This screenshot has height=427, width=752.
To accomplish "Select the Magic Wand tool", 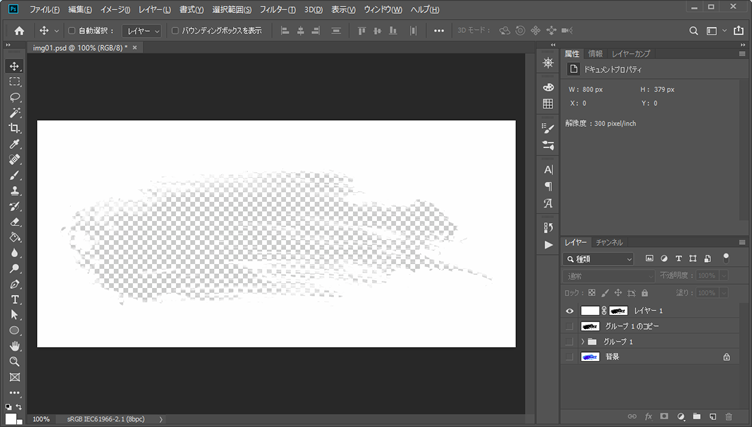I will tap(14, 113).
